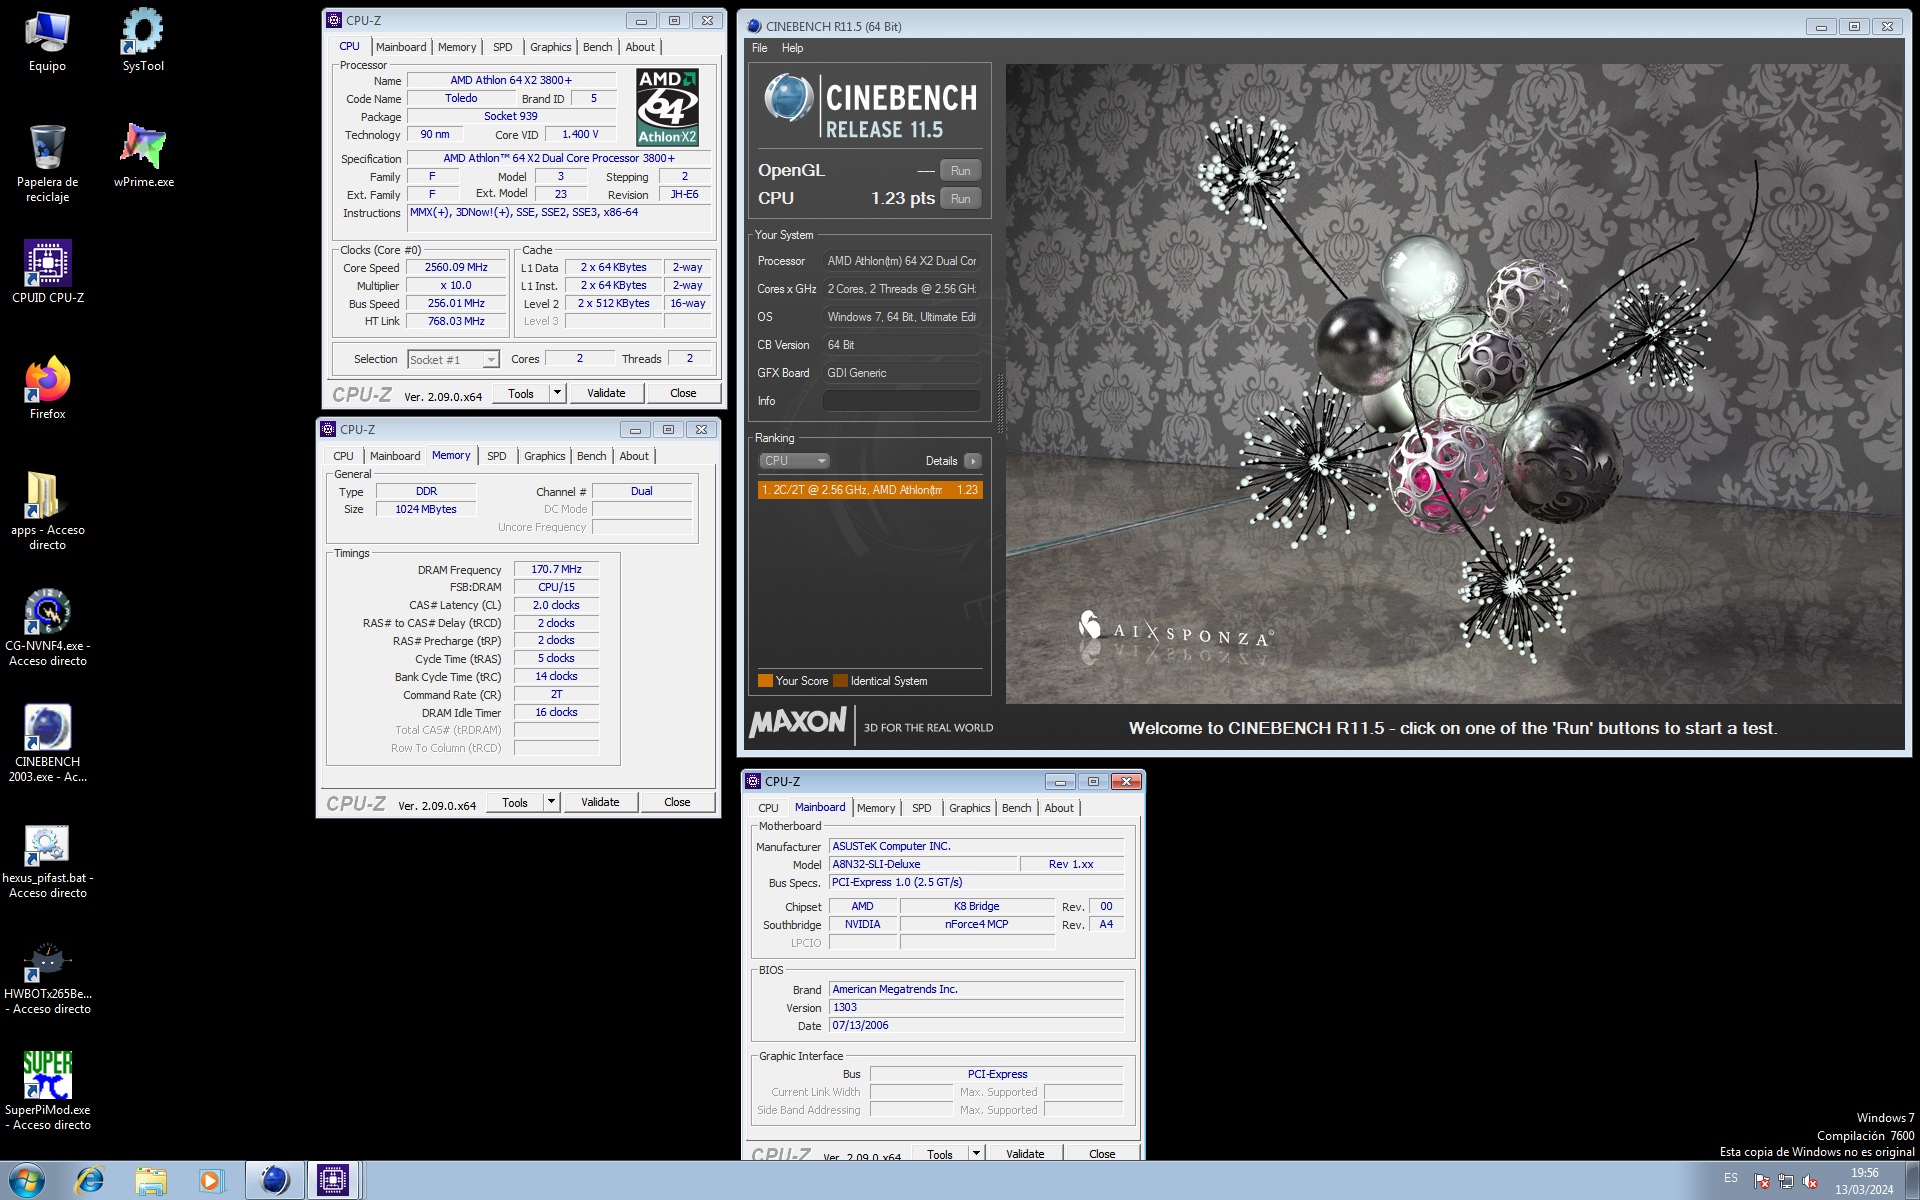Open Tools dropdown arrow in Memory window
Viewport: 1920px width, 1200px height.
point(551,802)
